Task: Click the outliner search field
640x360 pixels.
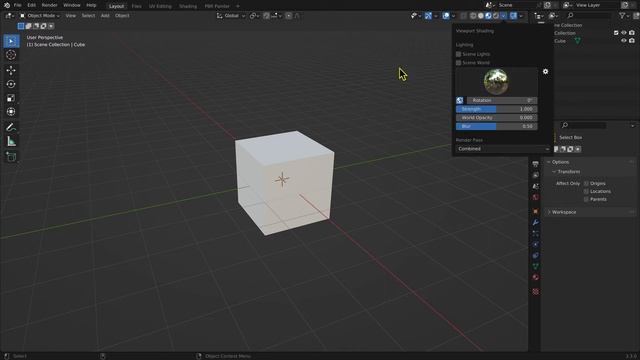Action: tap(588, 16)
